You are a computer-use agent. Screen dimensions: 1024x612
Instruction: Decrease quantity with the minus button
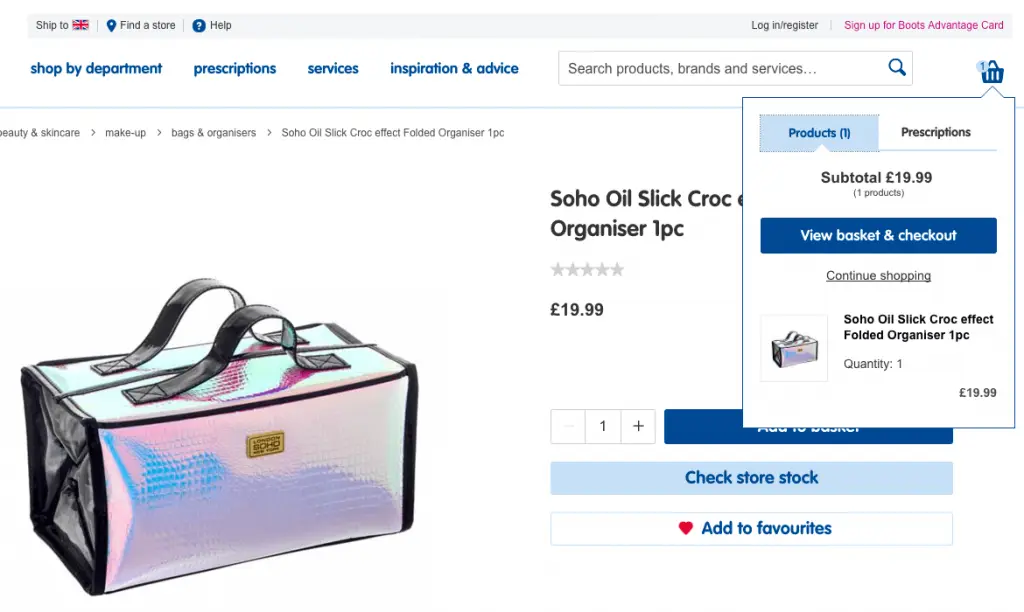(x=568, y=426)
